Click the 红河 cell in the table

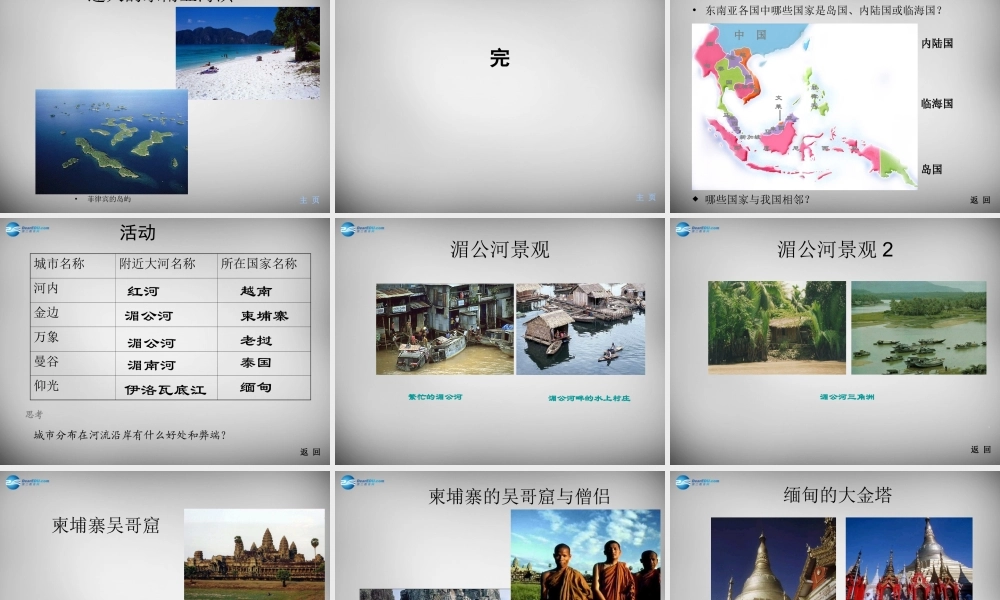(x=143, y=291)
